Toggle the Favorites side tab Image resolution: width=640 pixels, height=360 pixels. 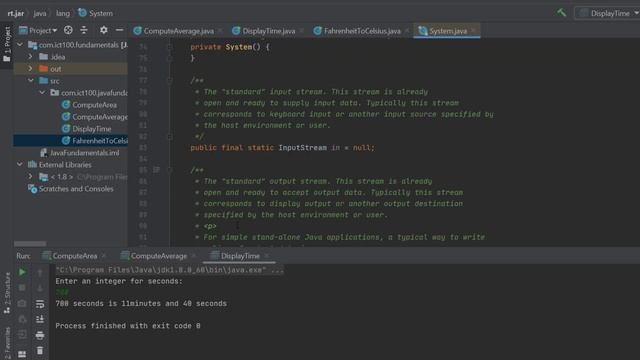(x=7, y=343)
